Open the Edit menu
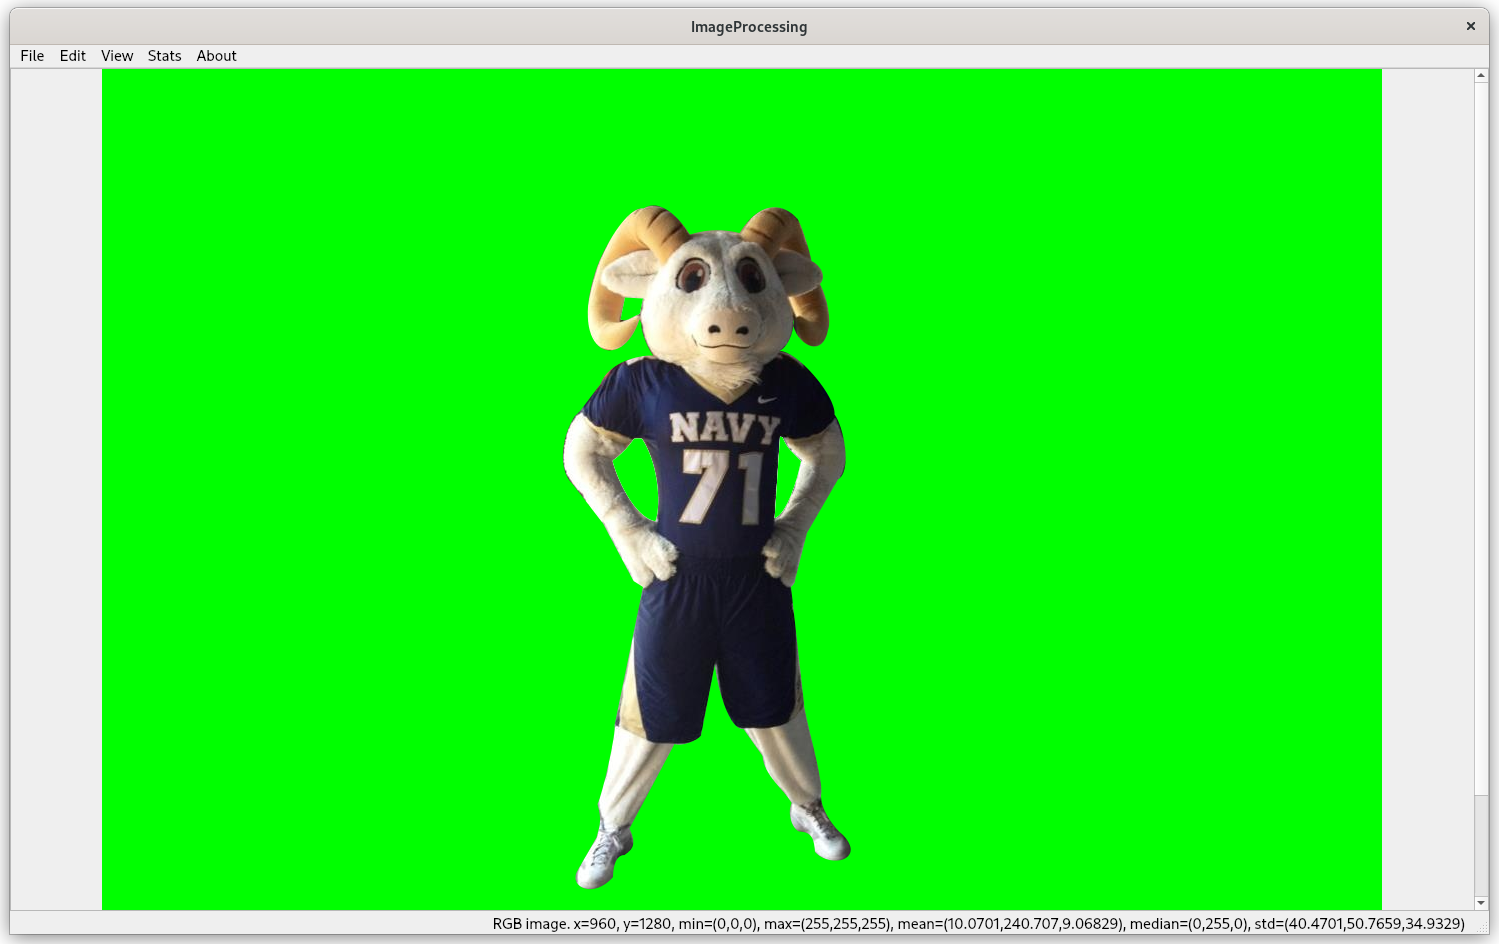Screen dimensions: 1499x944 [72, 56]
